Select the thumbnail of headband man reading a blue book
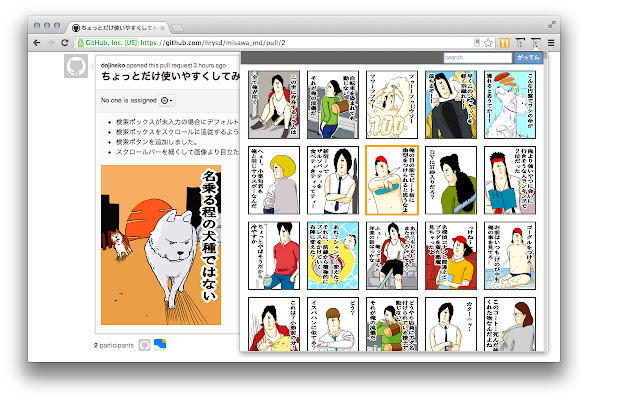640x400 pixels. (510, 180)
